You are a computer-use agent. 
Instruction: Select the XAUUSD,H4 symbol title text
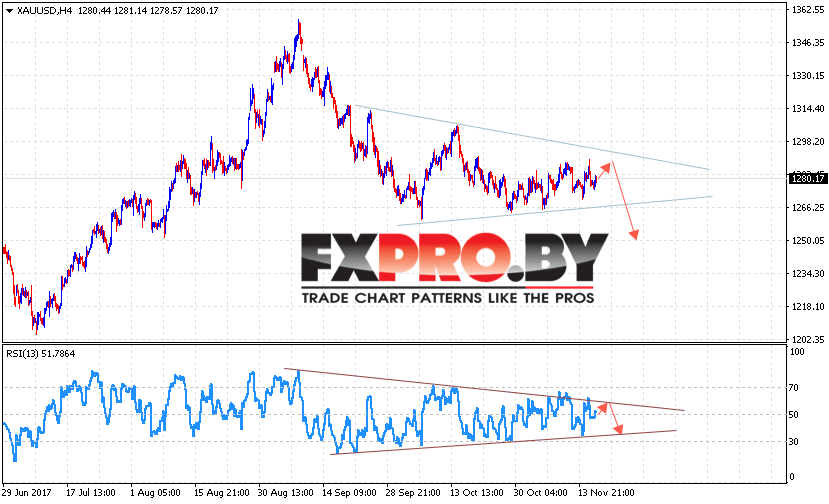point(45,11)
